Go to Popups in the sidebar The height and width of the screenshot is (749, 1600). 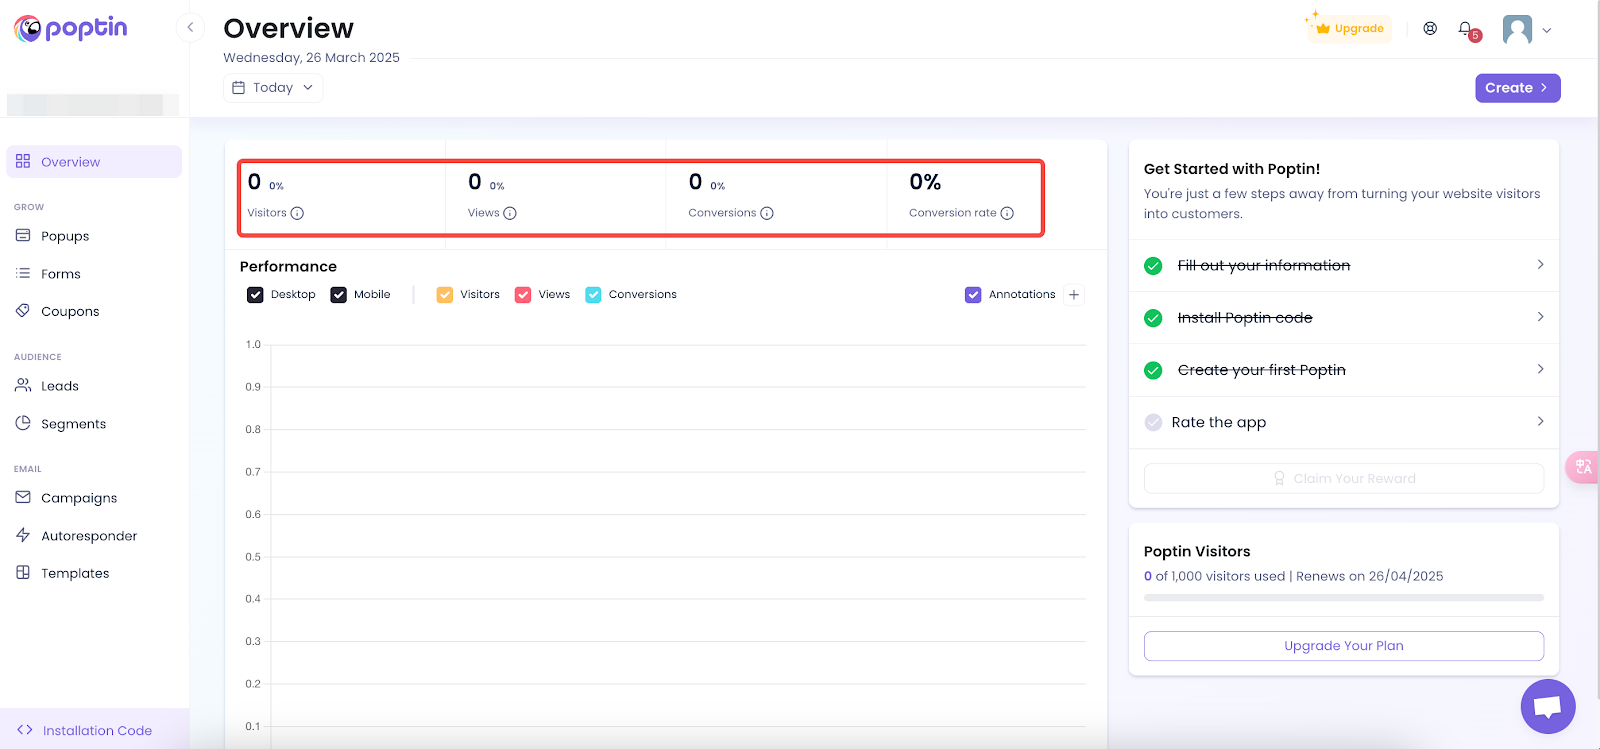click(65, 236)
